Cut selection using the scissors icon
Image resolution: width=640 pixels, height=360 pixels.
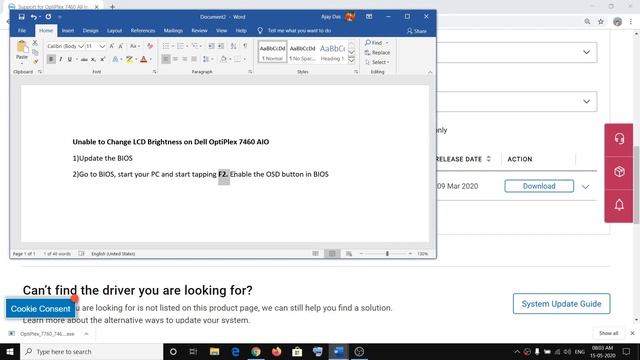click(35, 43)
